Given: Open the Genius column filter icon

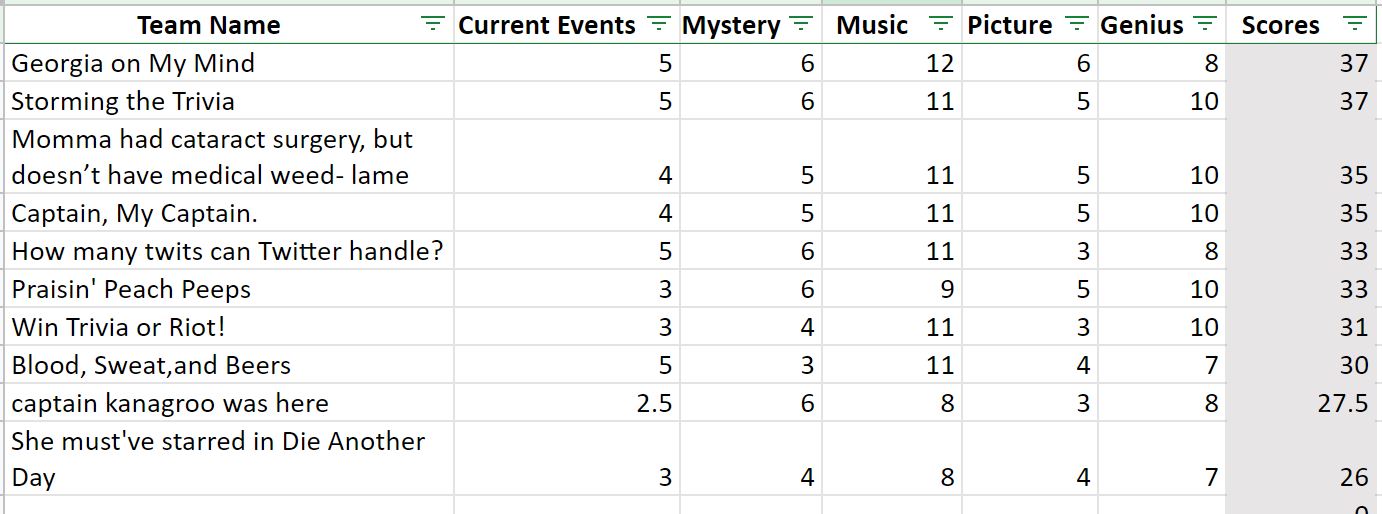Looking at the screenshot, I should pyautogui.click(x=1205, y=25).
